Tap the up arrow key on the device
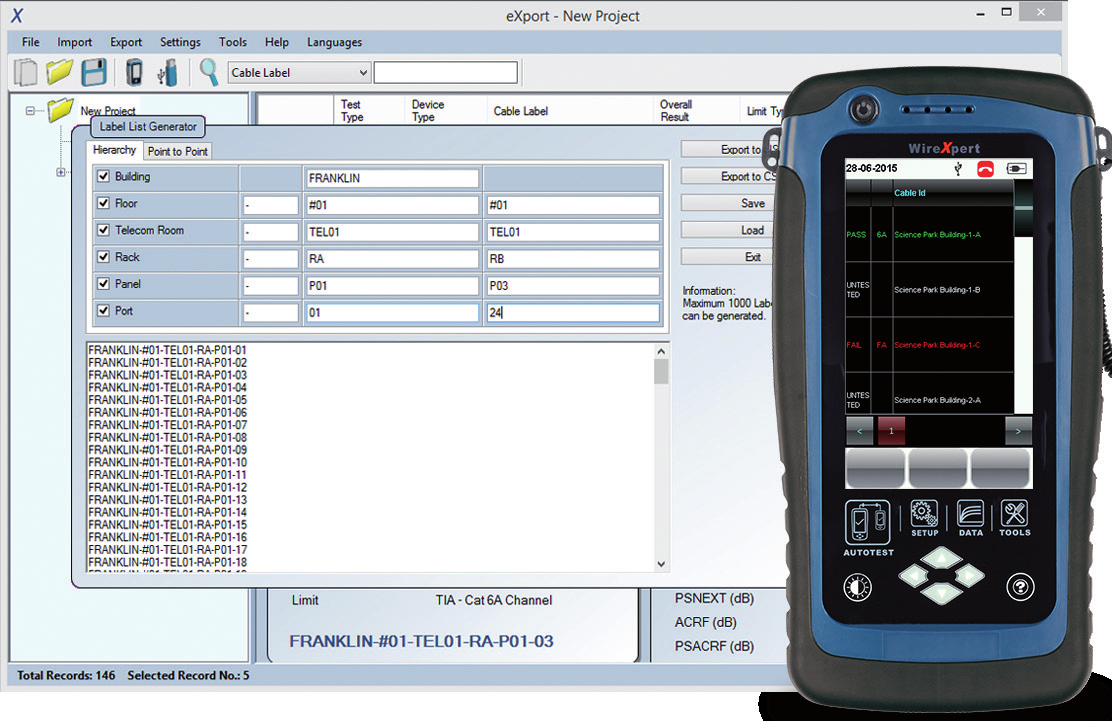The height and width of the screenshot is (721, 1112). pos(942,558)
